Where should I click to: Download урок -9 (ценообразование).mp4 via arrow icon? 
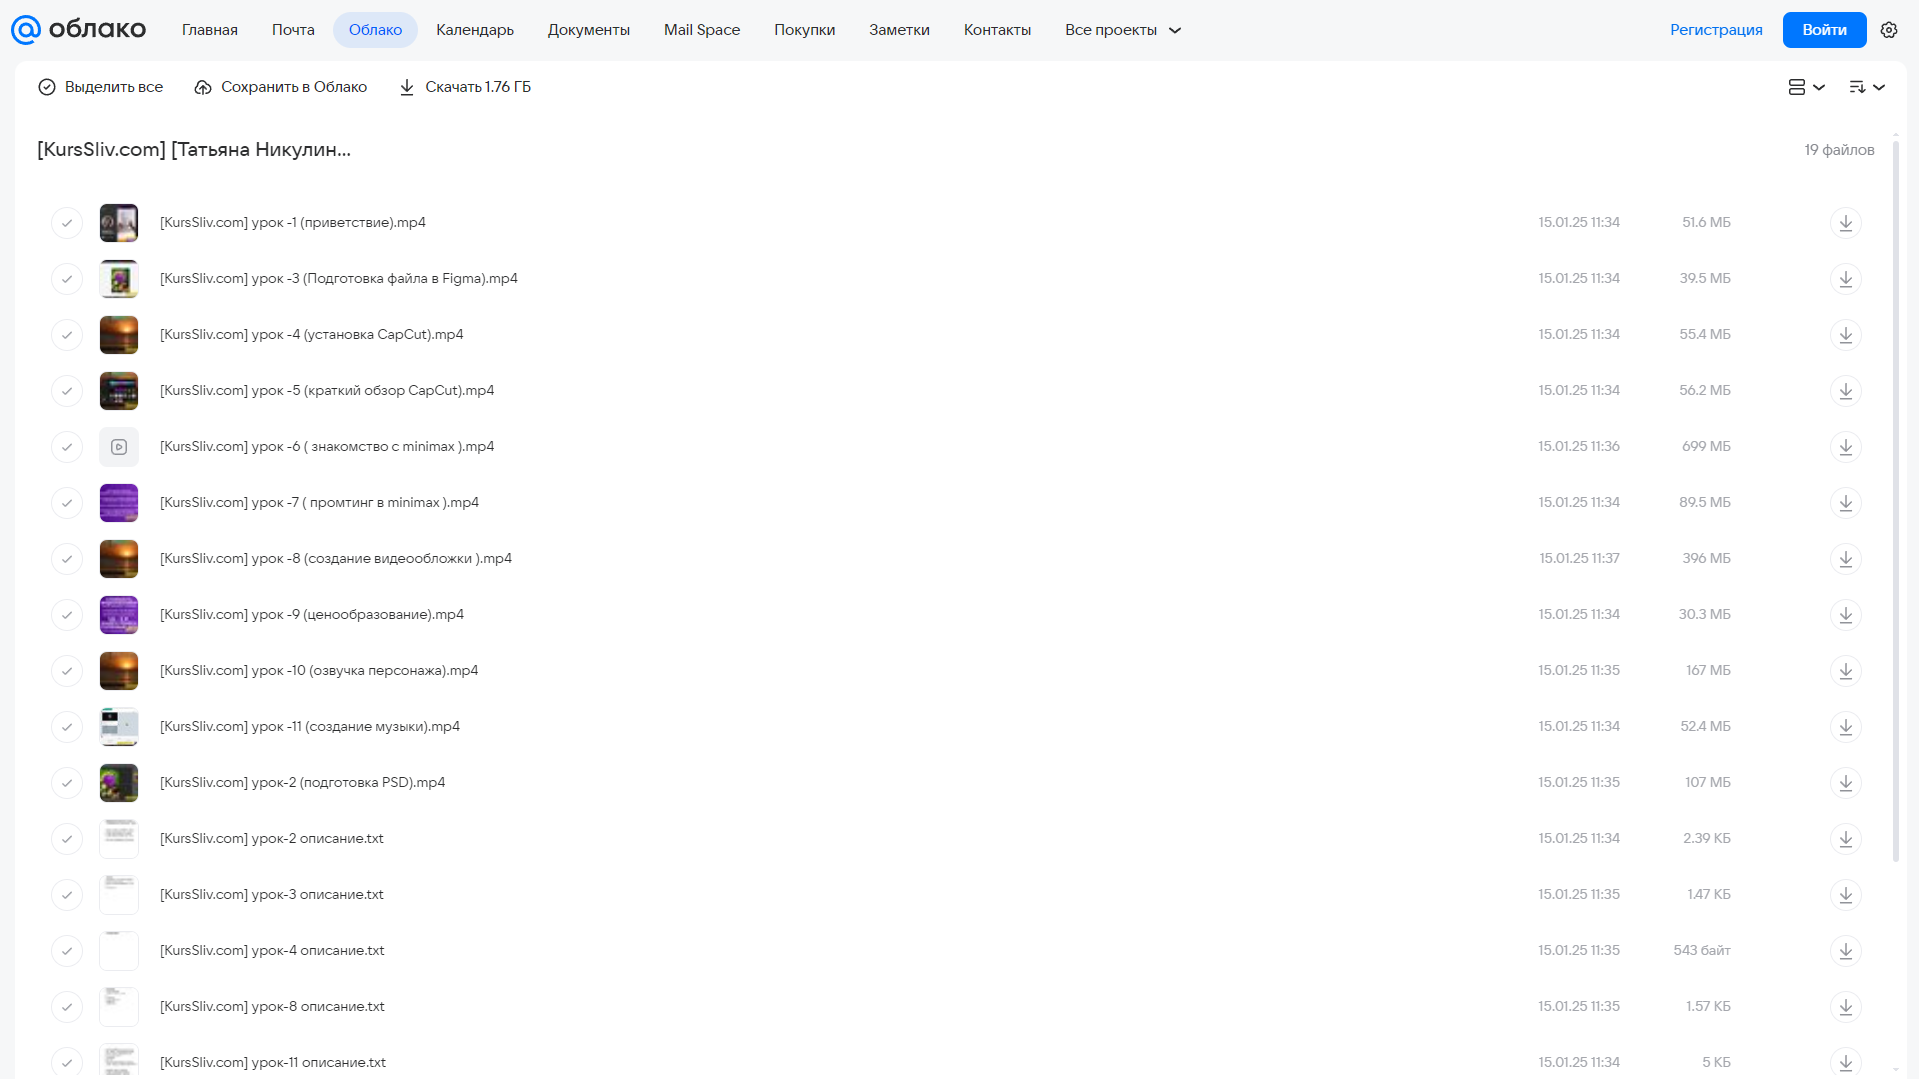tap(1846, 615)
